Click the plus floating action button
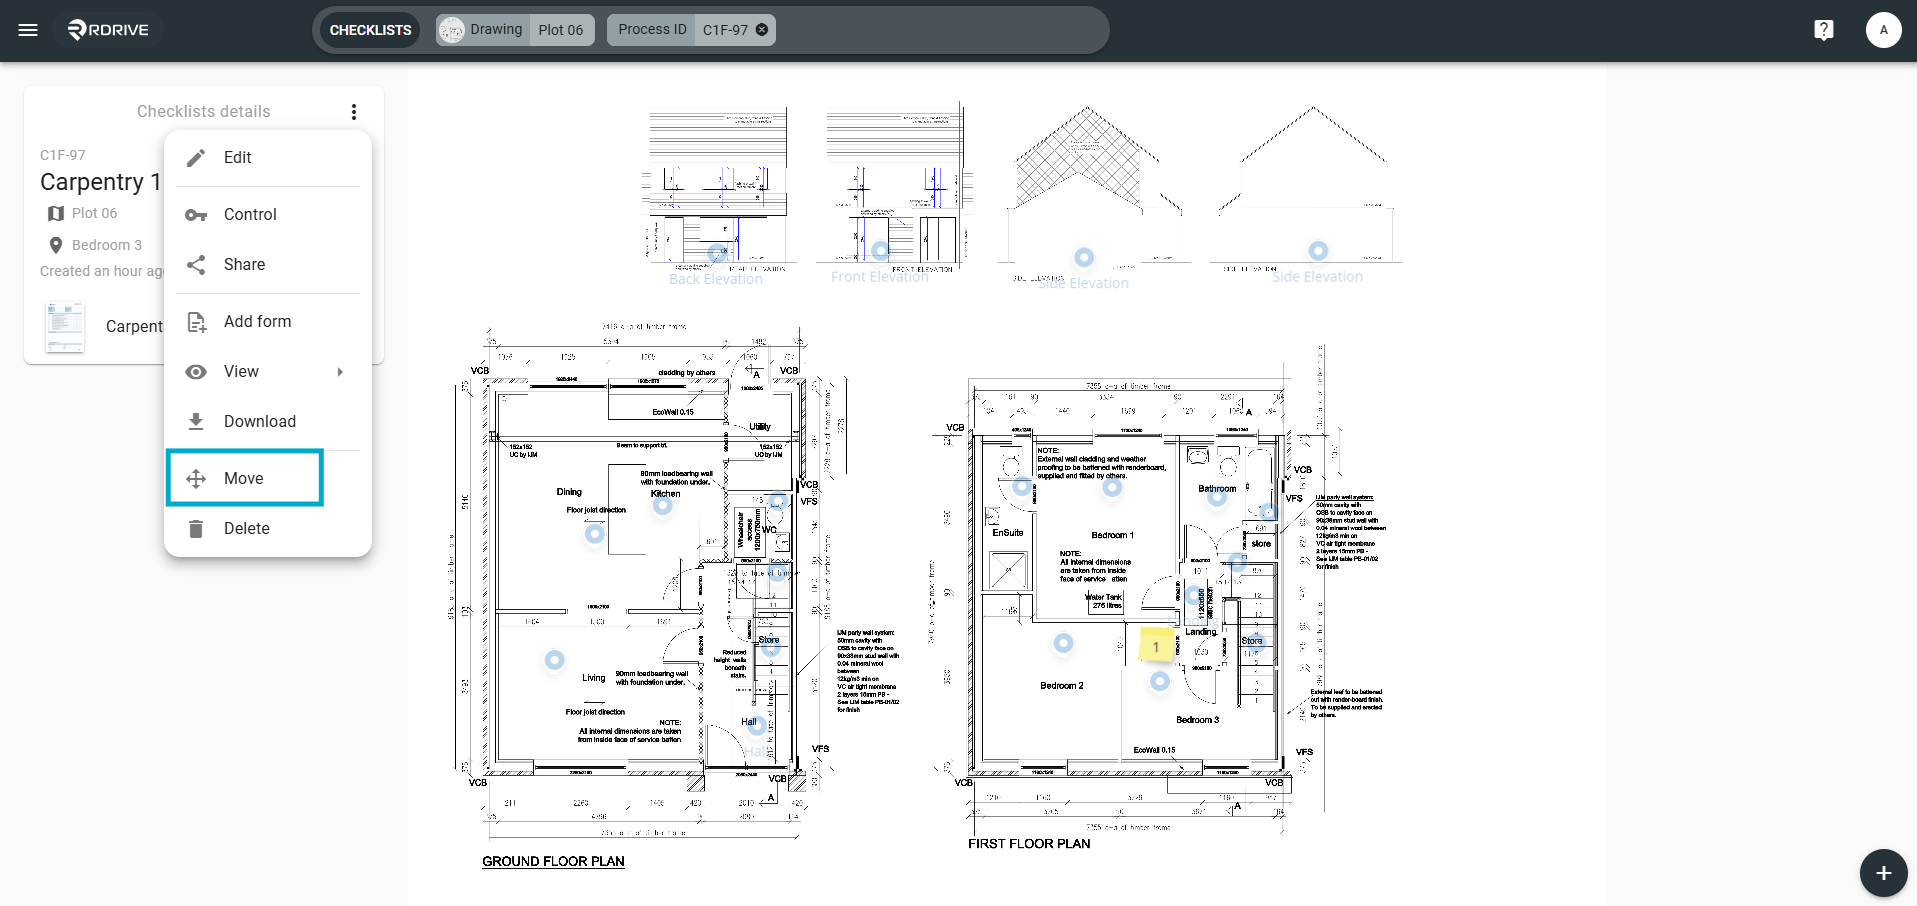 coord(1883,873)
